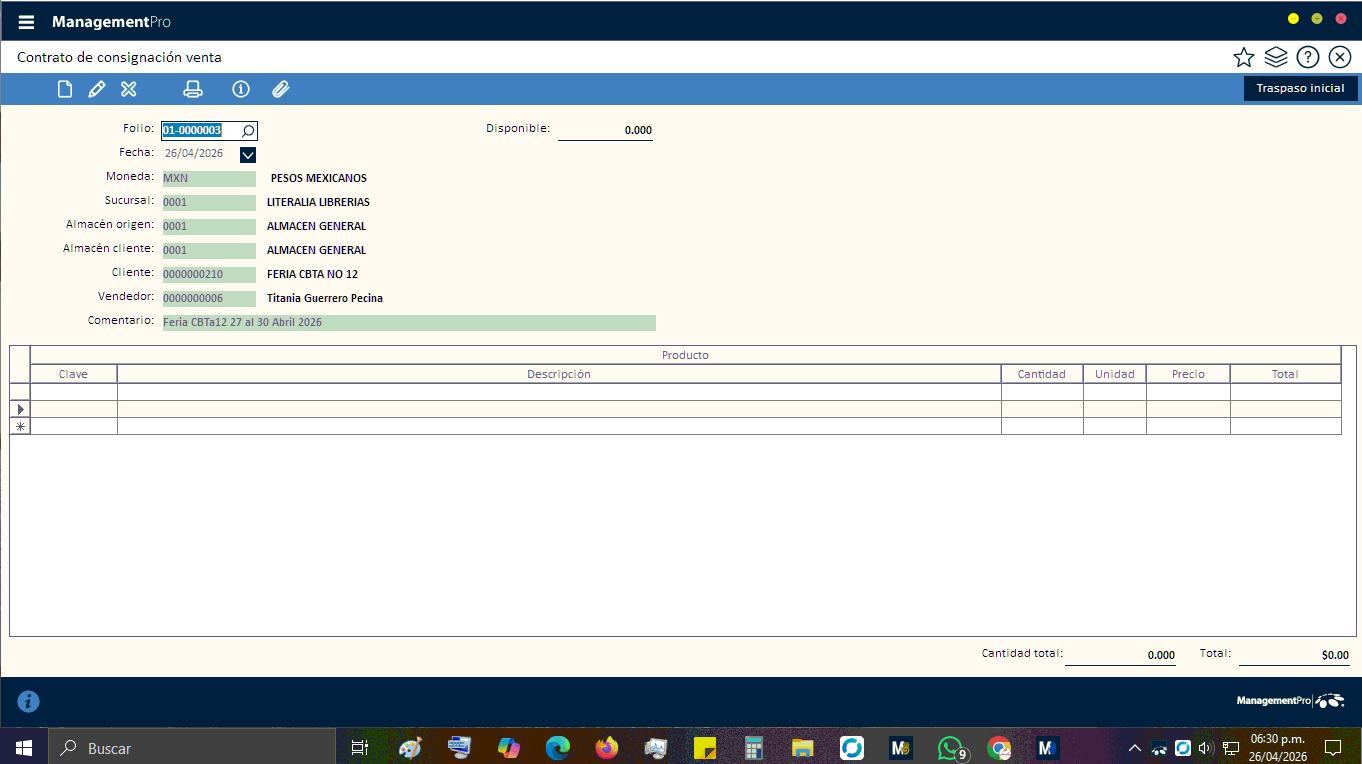The height and width of the screenshot is (764, 1362).
Task: Click the blue info icon in footer
Action: click(29, 701)
